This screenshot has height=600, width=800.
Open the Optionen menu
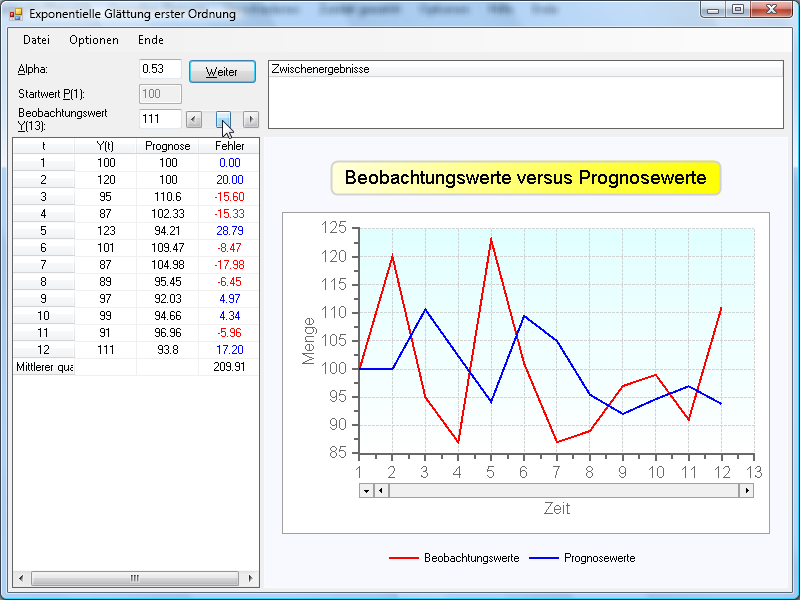94,40
